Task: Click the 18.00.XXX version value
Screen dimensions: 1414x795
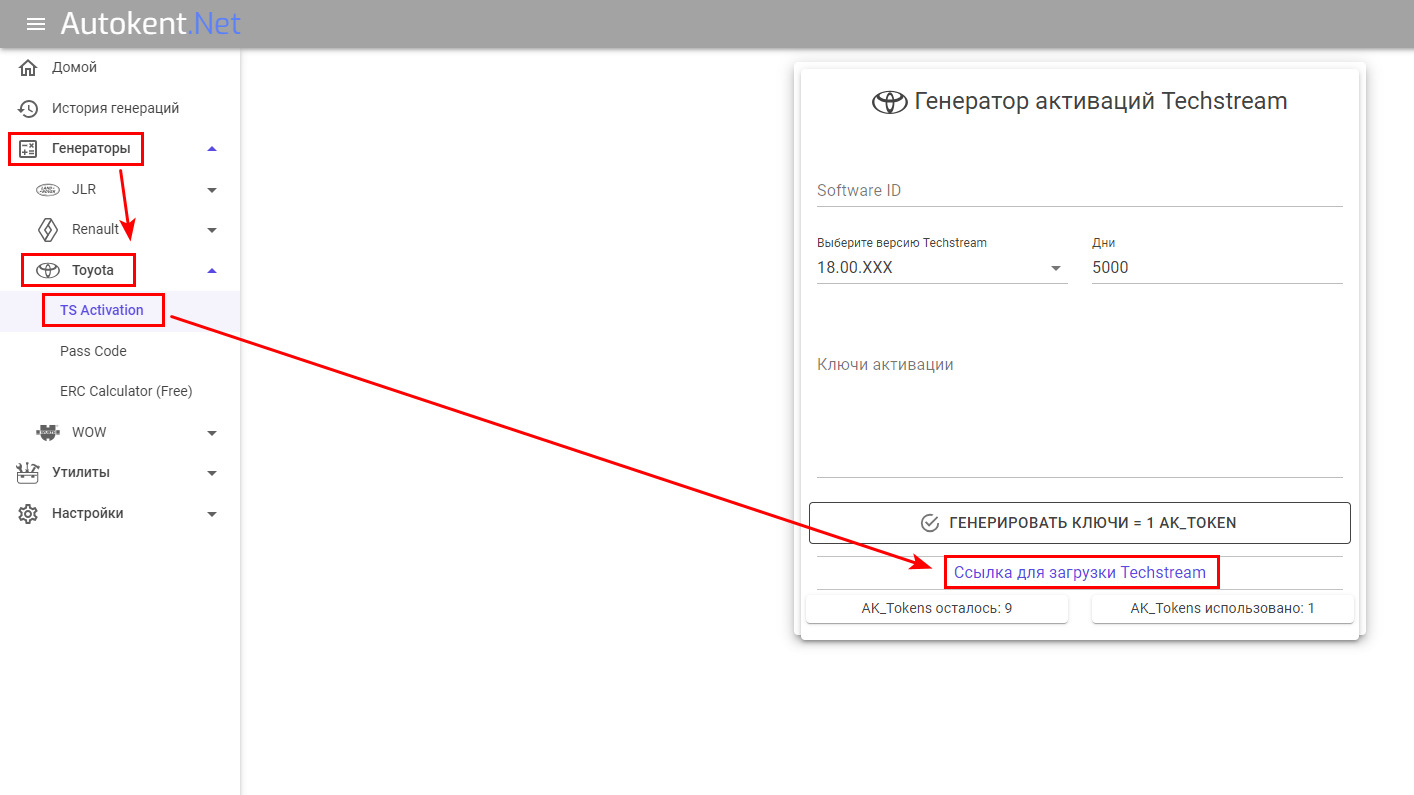Action: pos(855,268)
